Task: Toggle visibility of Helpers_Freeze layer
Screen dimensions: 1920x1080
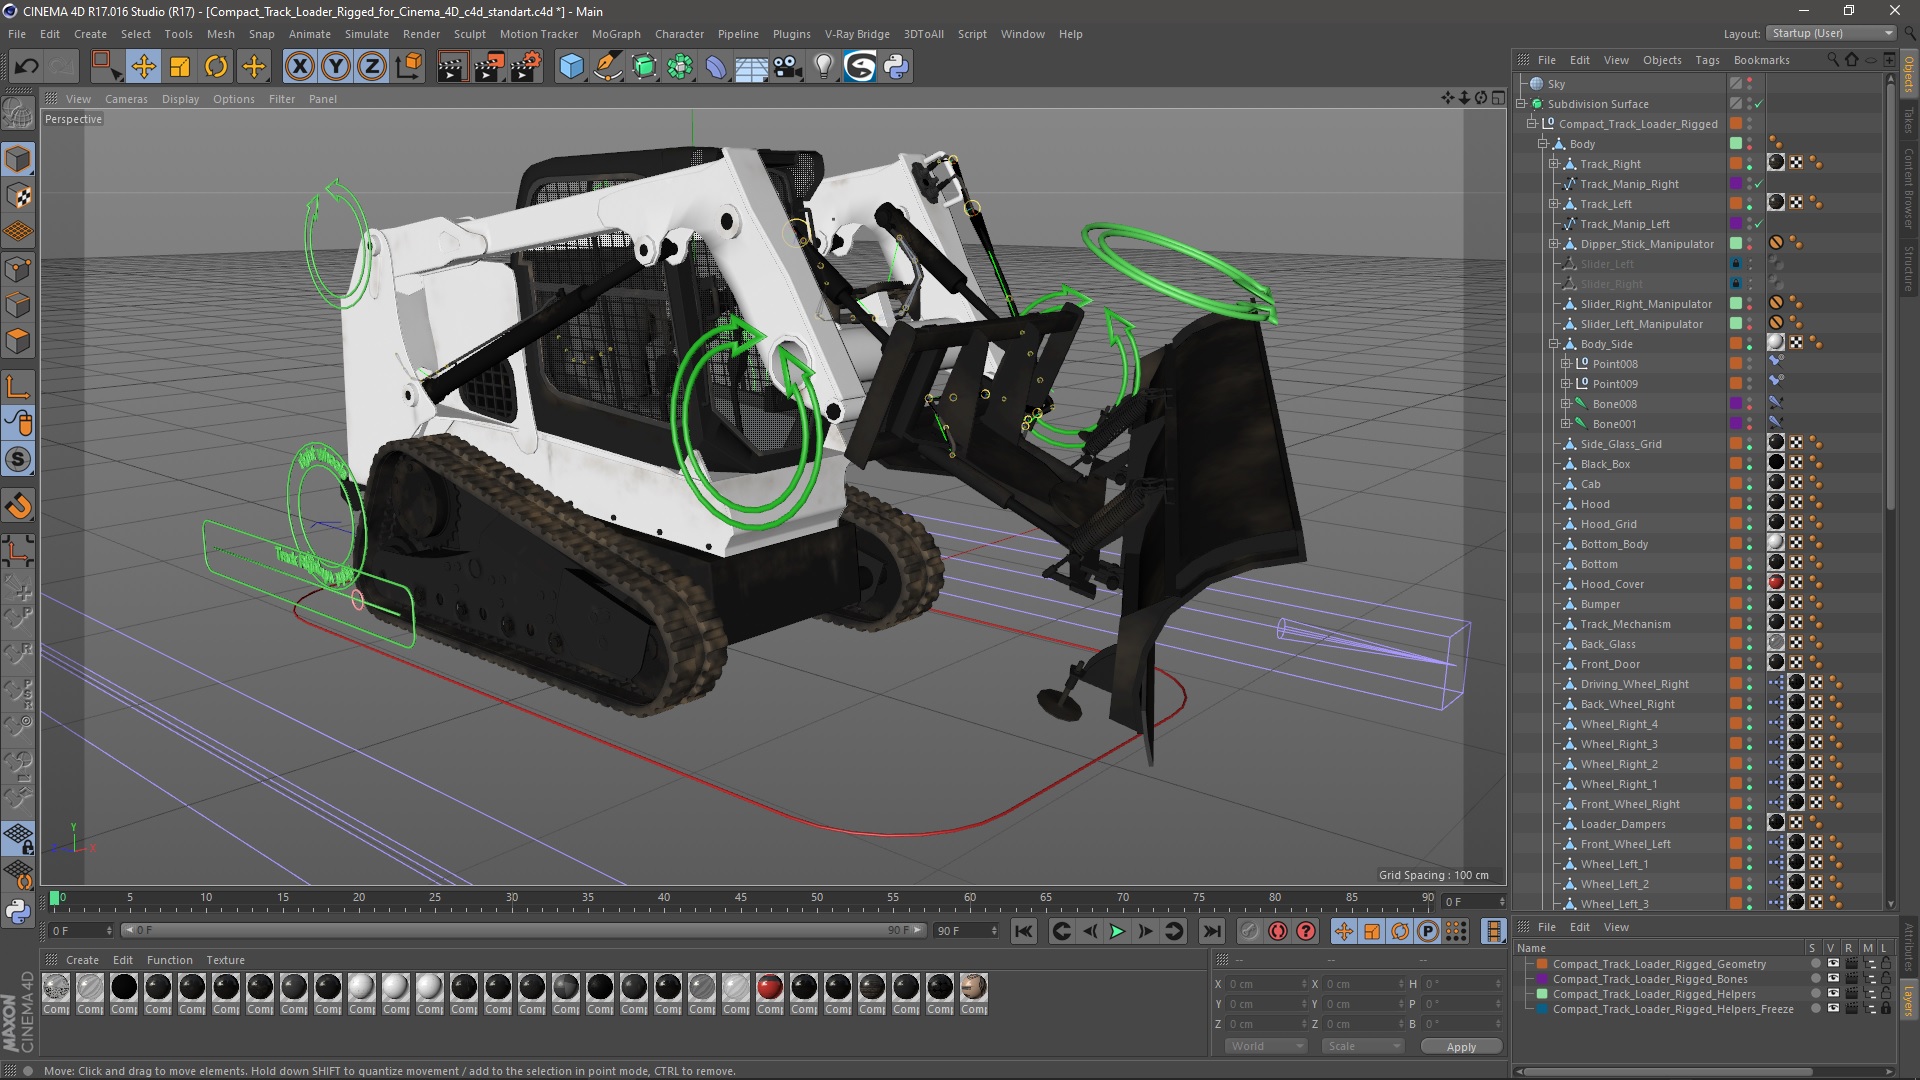Action: click(x=1833, y=1009)
